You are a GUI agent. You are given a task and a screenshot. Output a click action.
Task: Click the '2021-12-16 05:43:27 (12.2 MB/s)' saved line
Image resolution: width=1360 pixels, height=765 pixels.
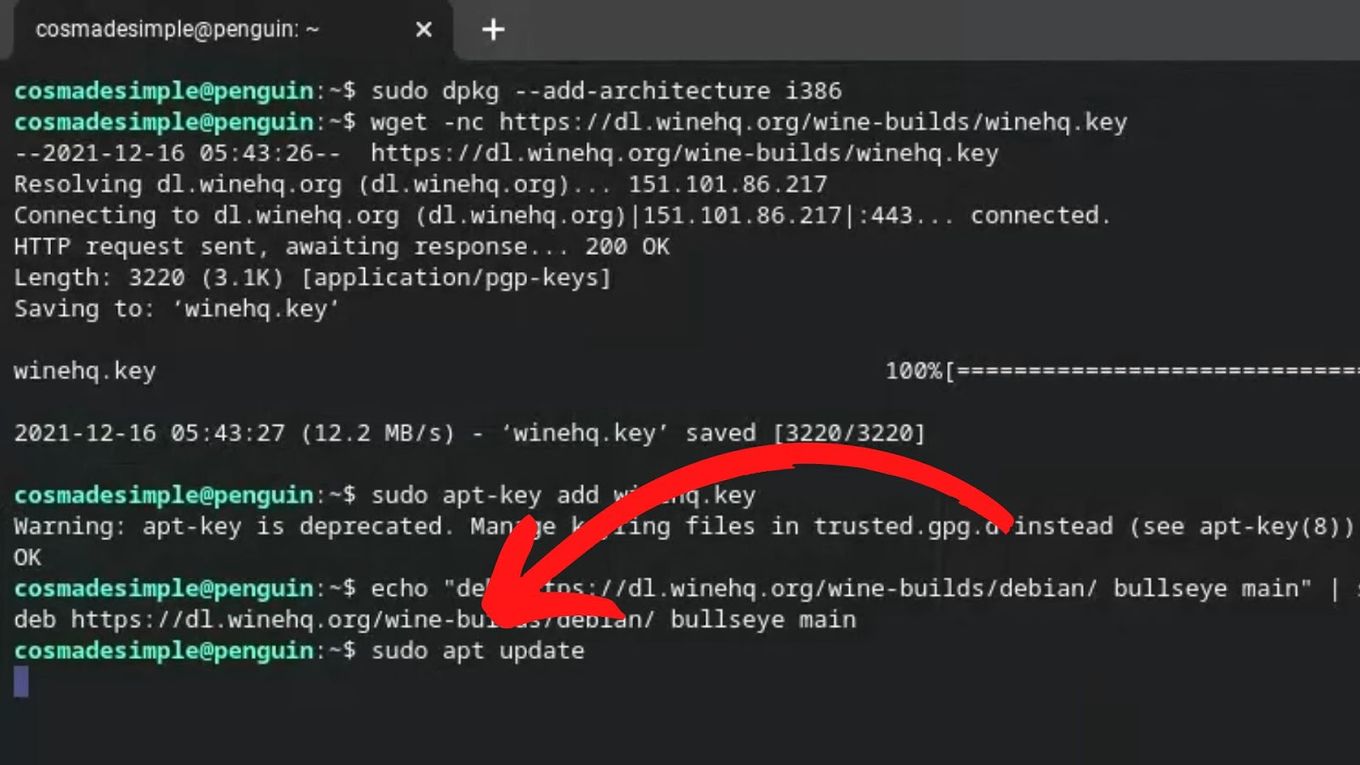(x=470, y=433)
